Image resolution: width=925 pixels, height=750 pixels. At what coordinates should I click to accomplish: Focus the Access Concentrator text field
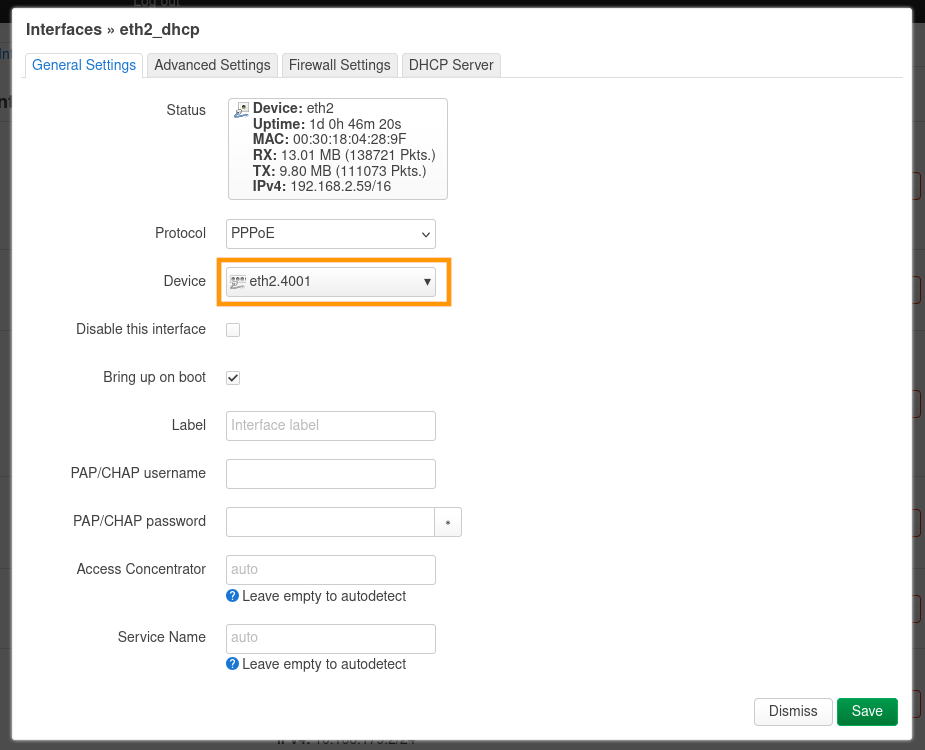[331, 570]
